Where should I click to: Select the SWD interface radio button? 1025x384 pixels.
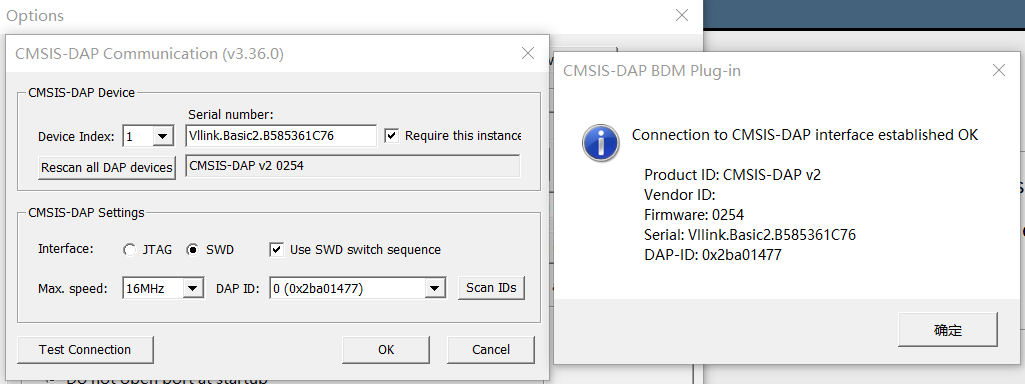(192, 250)
